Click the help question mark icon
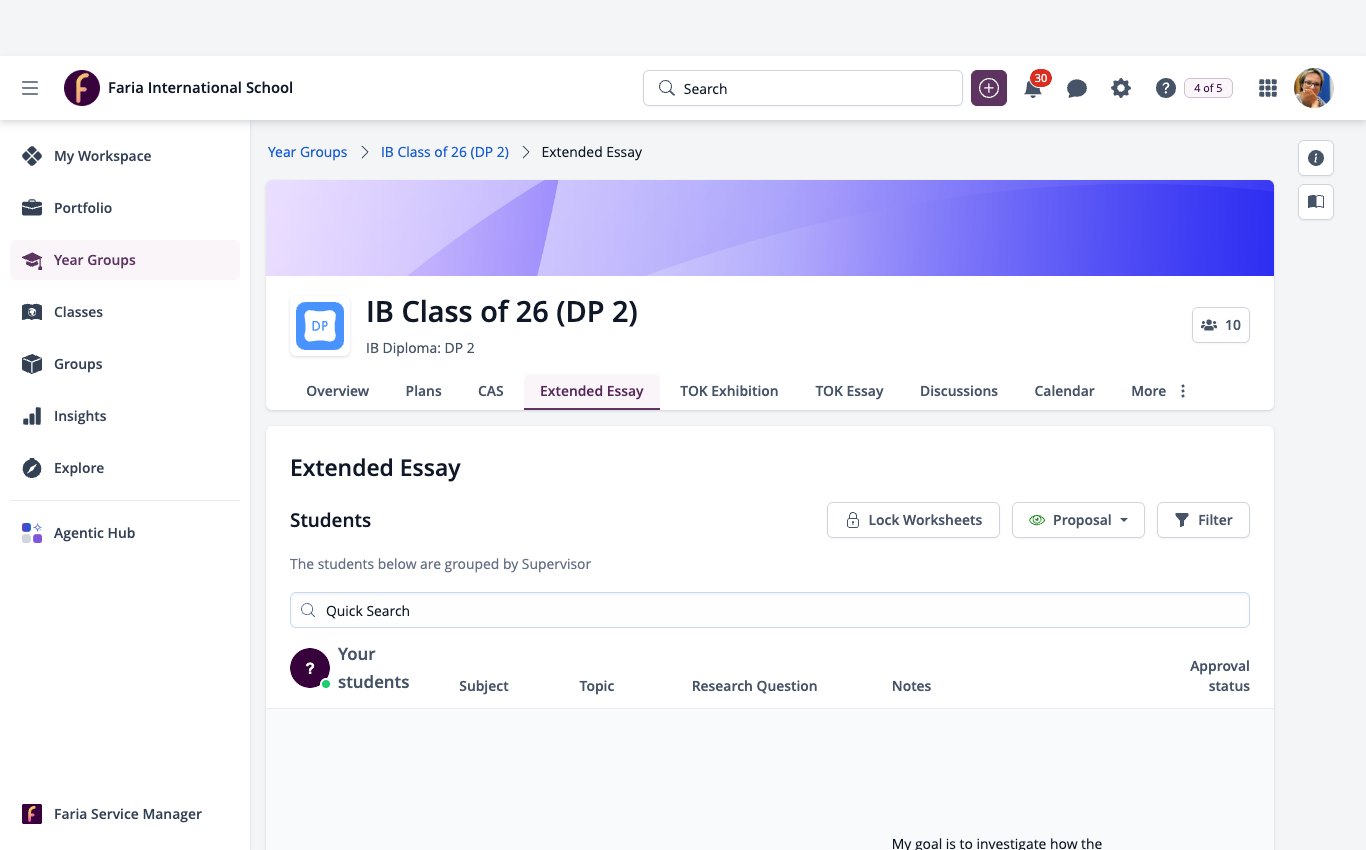 pyautogui.click(x=1165, y=88)
